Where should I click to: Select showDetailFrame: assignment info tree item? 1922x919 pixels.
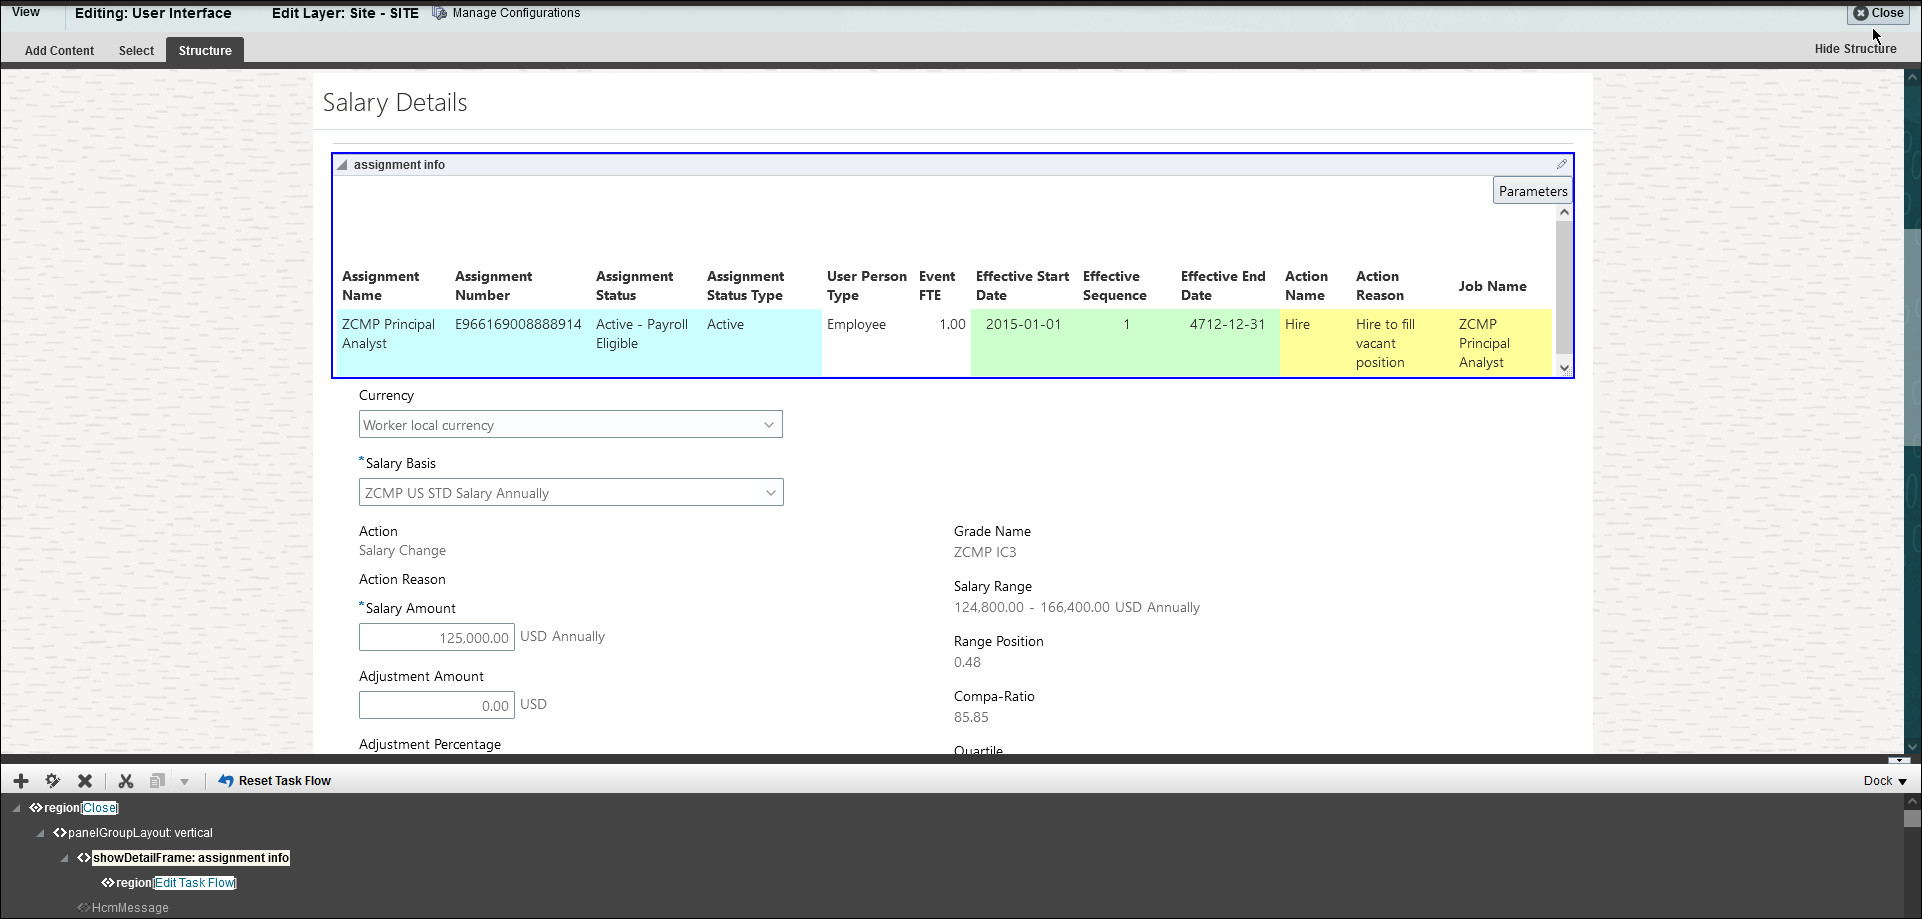tap(191, 858)
